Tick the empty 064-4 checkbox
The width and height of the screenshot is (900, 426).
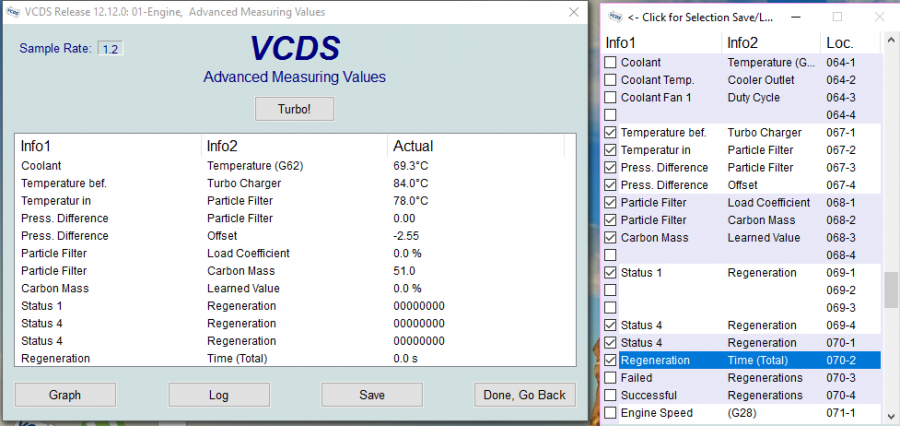611,115
